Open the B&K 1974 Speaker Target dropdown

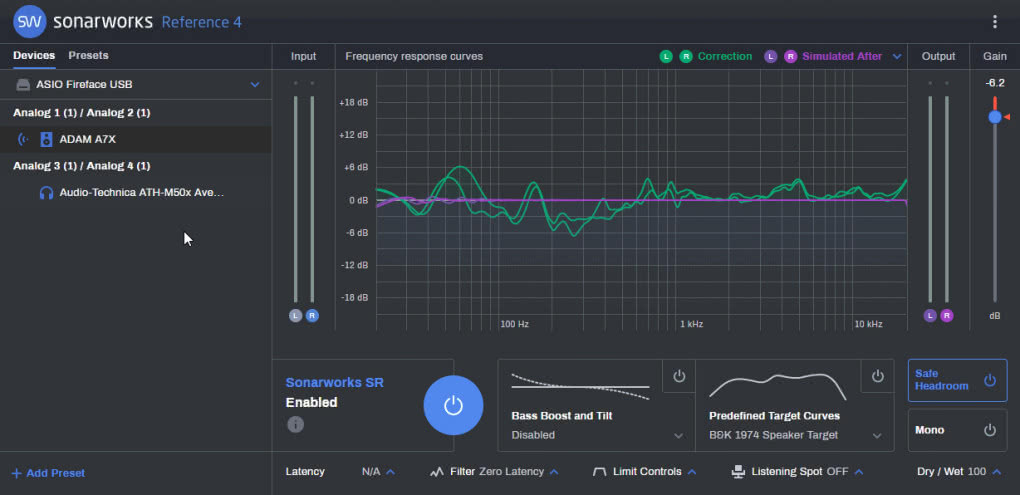point(877,436)
